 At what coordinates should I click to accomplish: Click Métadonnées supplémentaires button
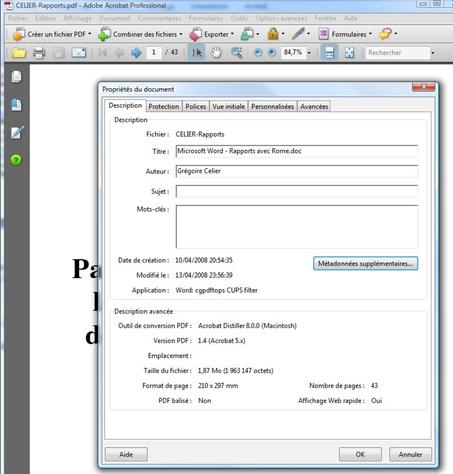click(x=365, y=263)
